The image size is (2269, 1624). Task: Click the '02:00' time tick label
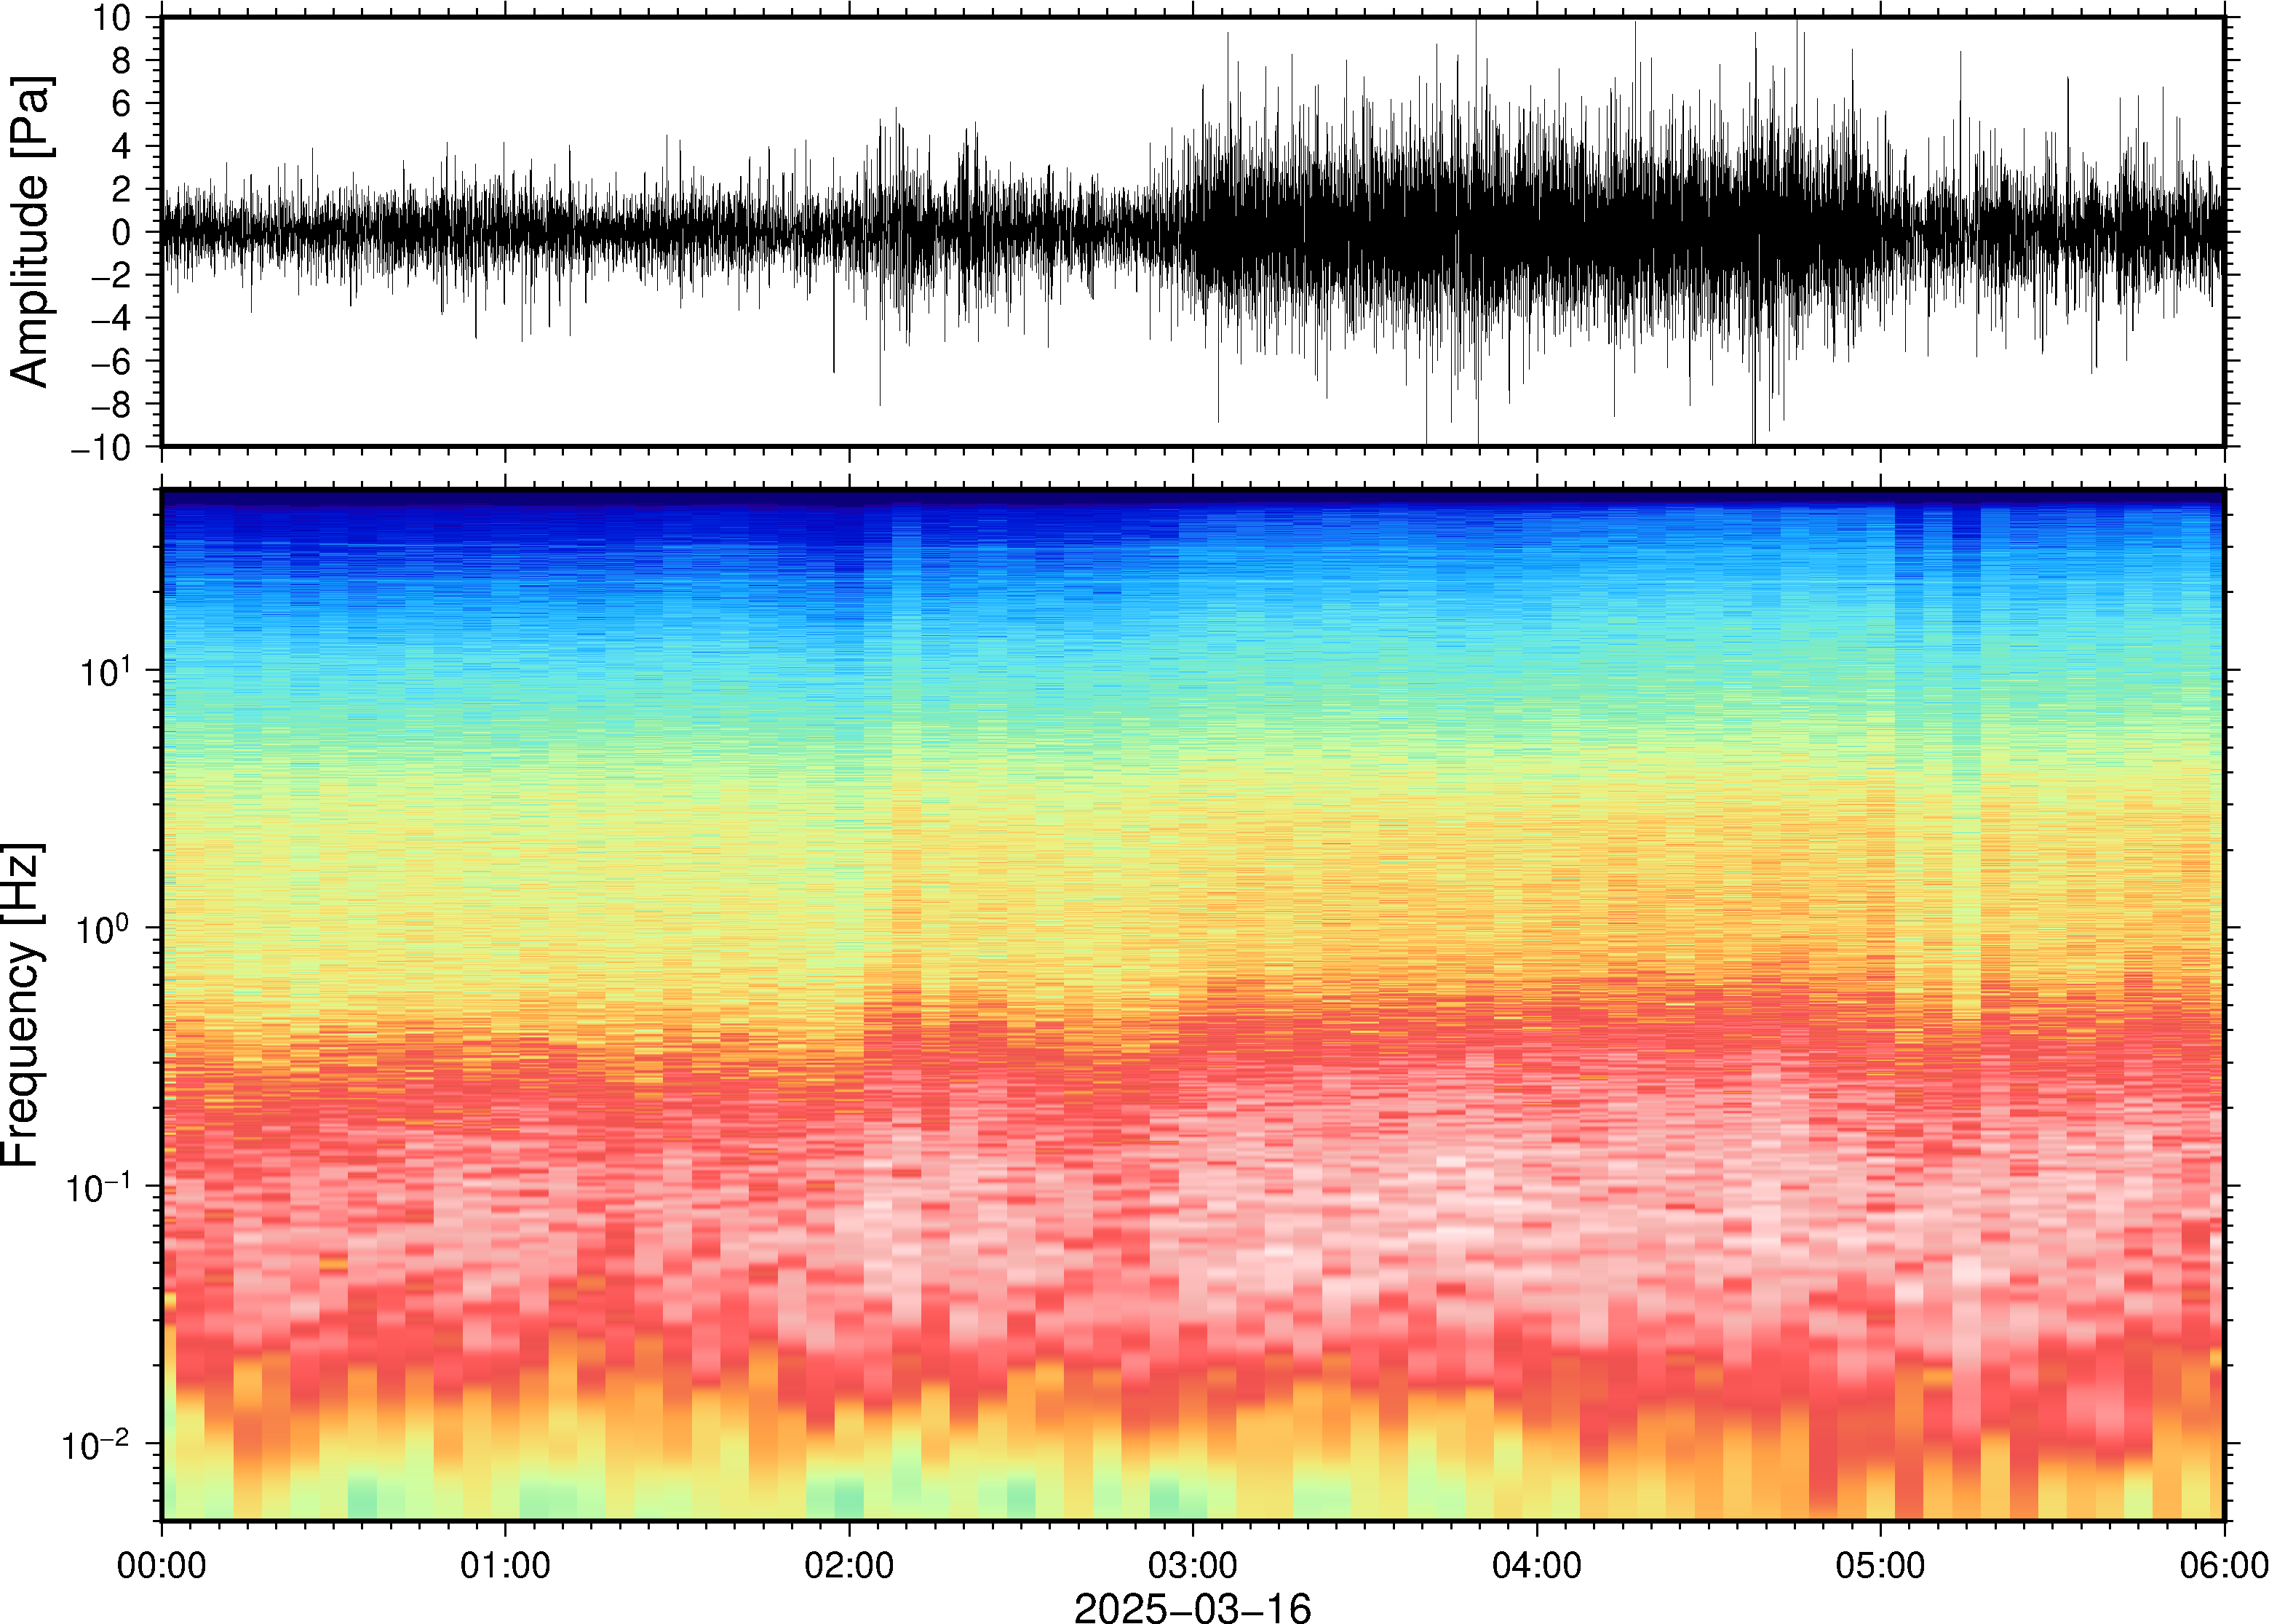tap(849, 1565)
